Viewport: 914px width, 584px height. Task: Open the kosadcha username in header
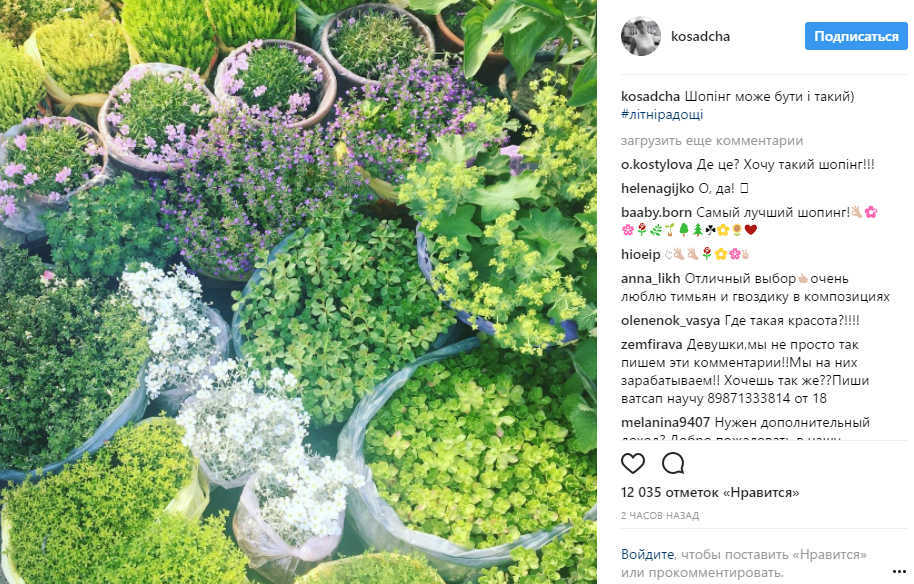700,36
